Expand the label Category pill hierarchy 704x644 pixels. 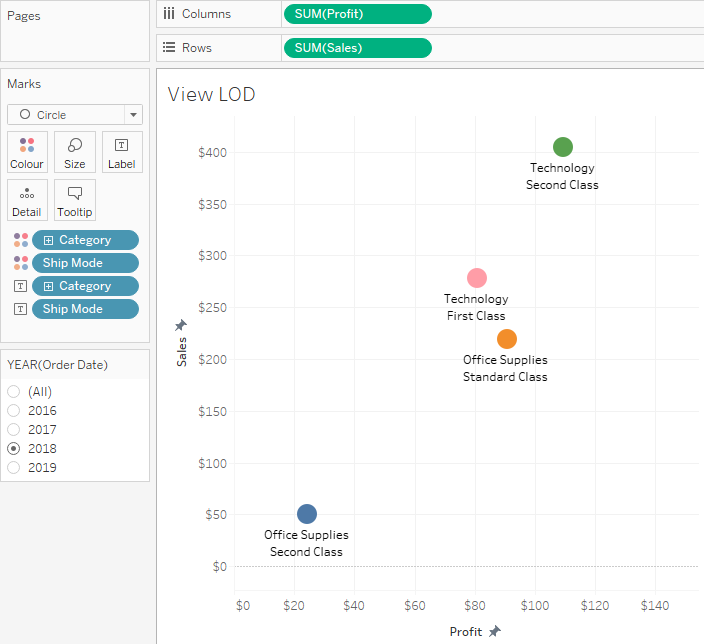pyautogui.click(x=48, y=286)
